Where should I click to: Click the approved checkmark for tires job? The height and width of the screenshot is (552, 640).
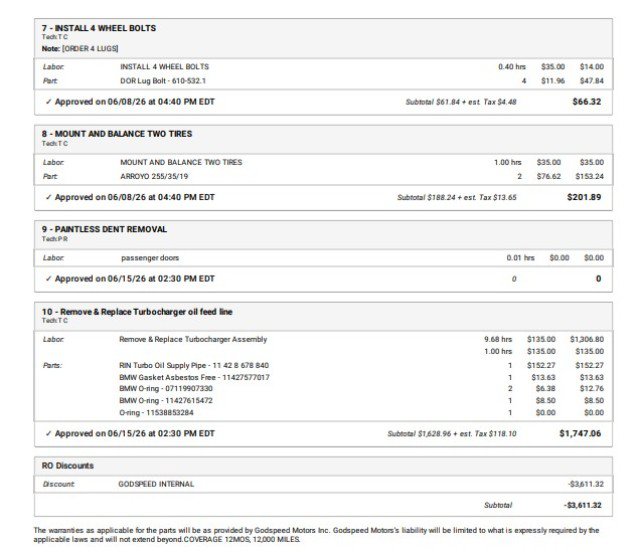click(49, 197)
